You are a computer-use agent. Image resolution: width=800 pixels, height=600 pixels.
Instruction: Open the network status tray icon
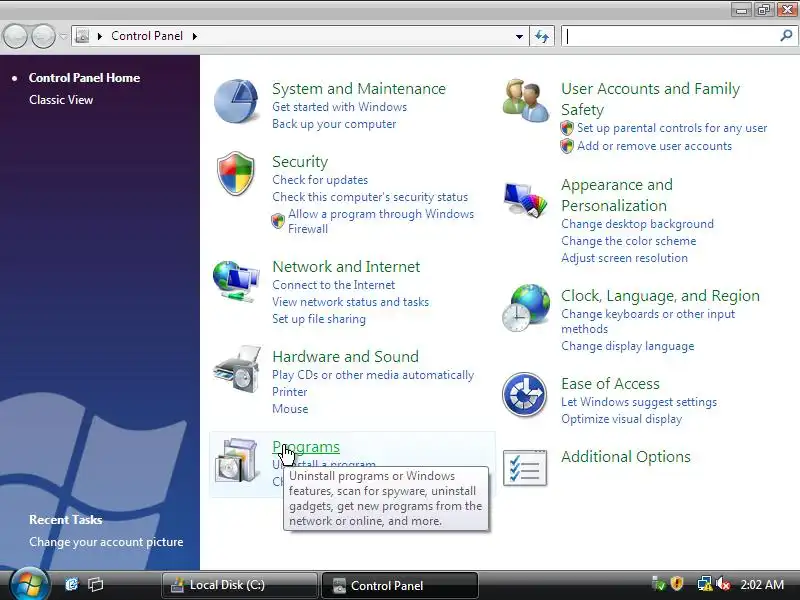(x=704, y=584)
